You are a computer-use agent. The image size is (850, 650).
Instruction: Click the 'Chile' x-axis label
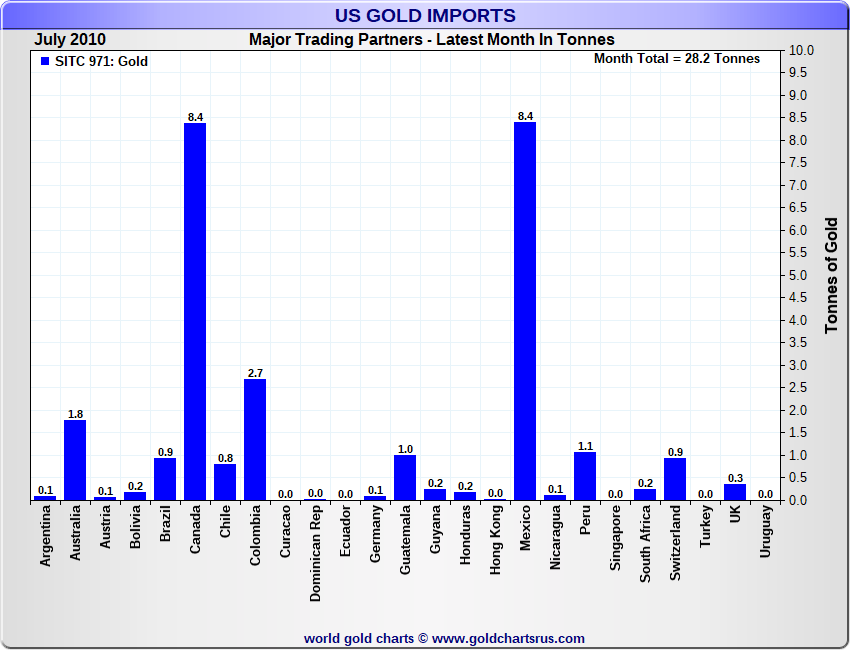point(226,521)
